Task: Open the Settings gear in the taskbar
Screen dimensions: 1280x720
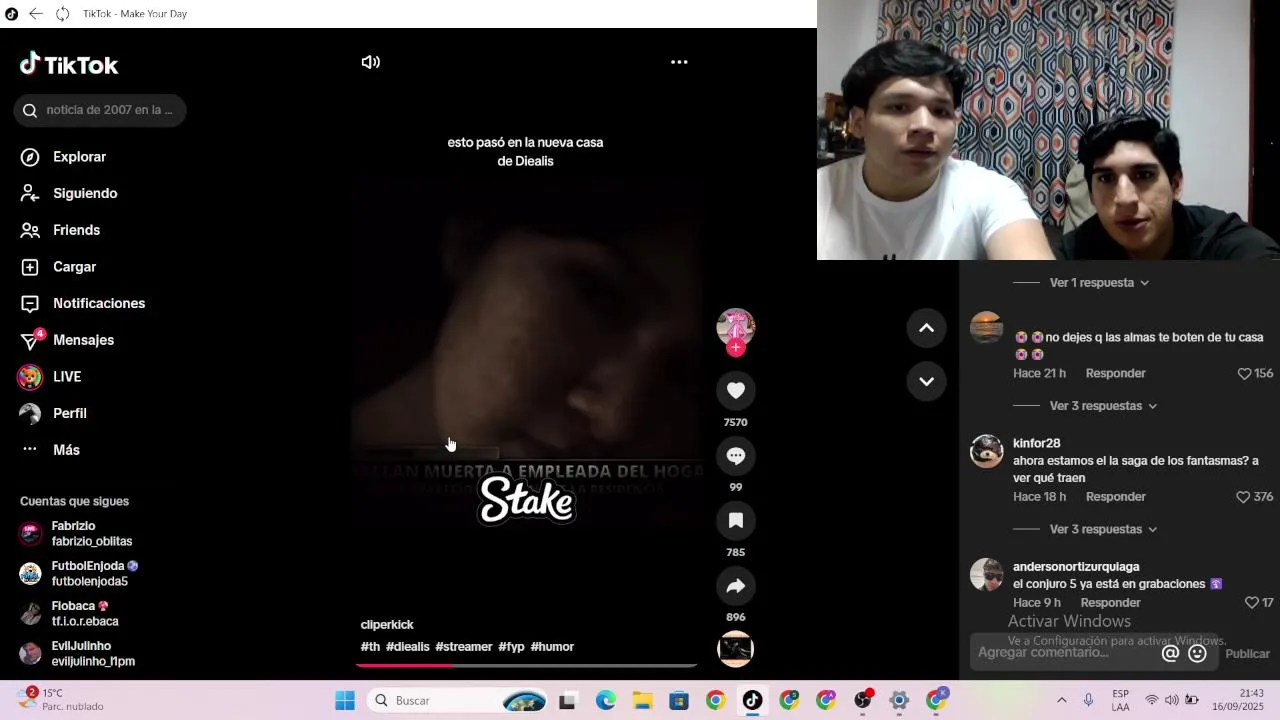Action: point(899,701)
